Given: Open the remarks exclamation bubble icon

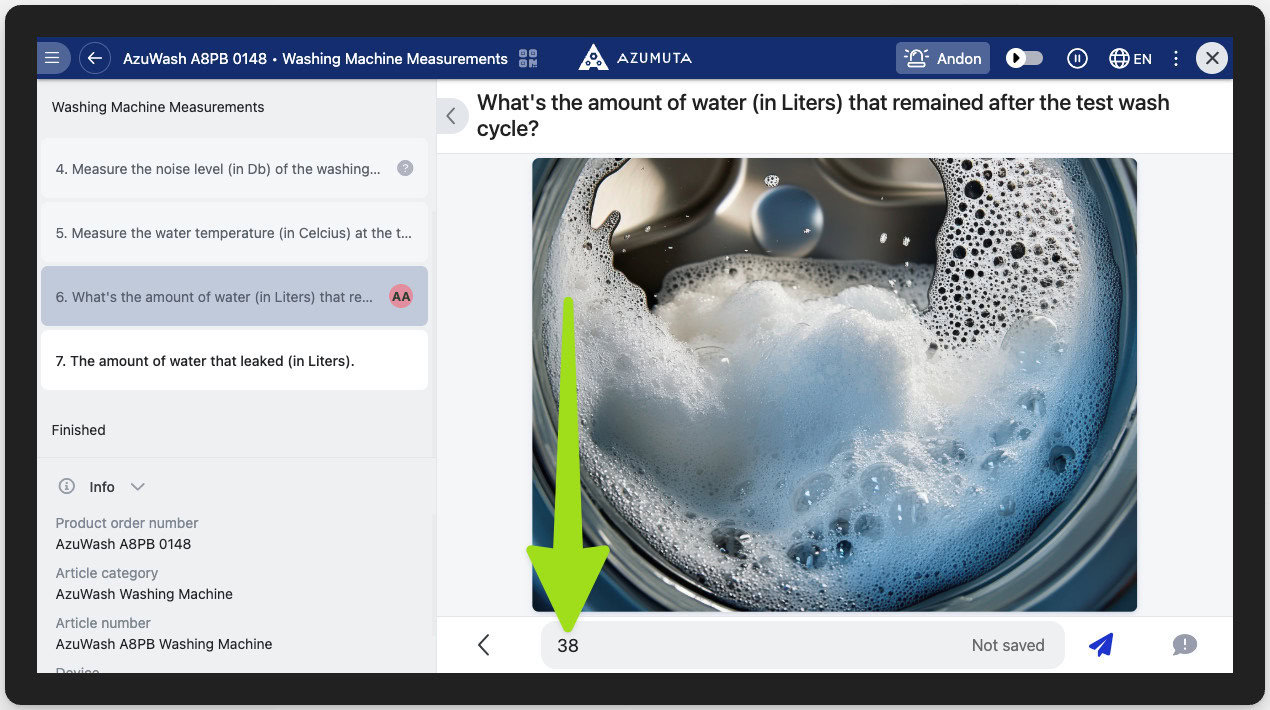Looking at the screenshot, I should point(1185,645).
